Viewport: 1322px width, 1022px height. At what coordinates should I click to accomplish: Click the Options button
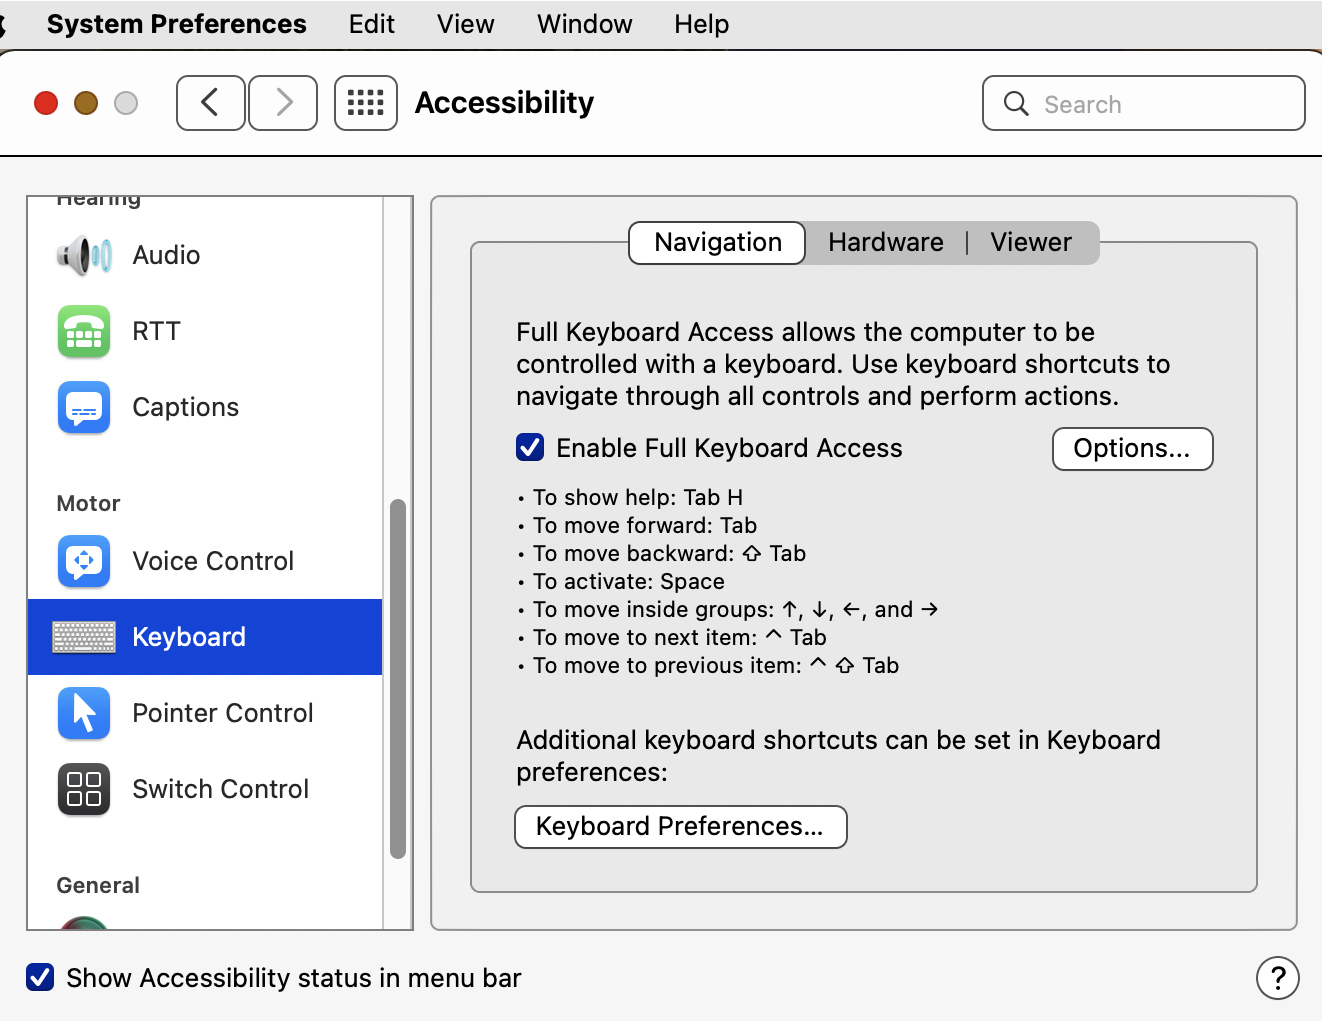(x=1132, y=449)
